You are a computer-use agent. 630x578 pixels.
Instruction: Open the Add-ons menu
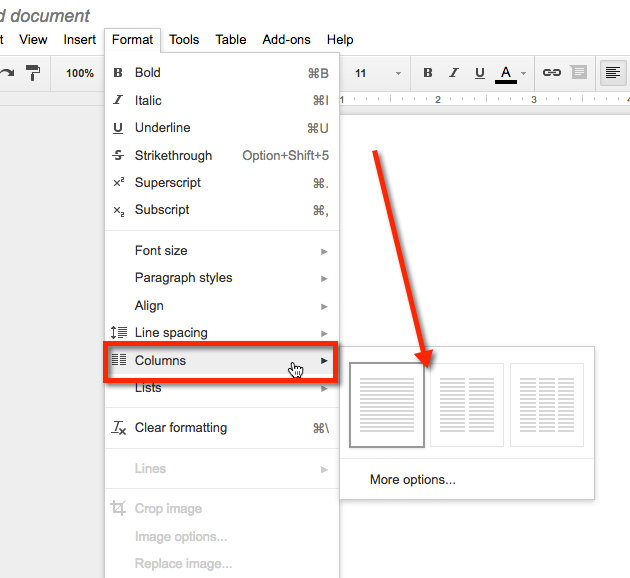click(286, 40)
